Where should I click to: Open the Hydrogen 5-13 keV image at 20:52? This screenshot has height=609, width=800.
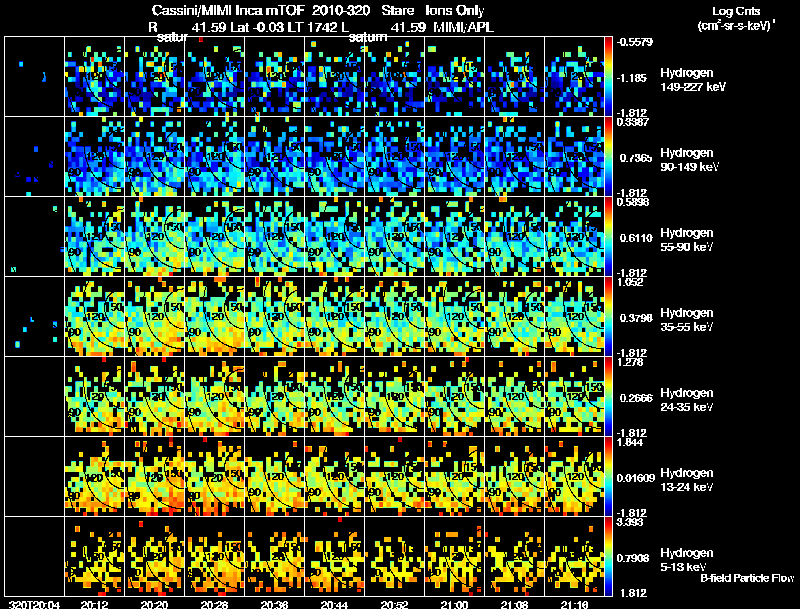394,556
